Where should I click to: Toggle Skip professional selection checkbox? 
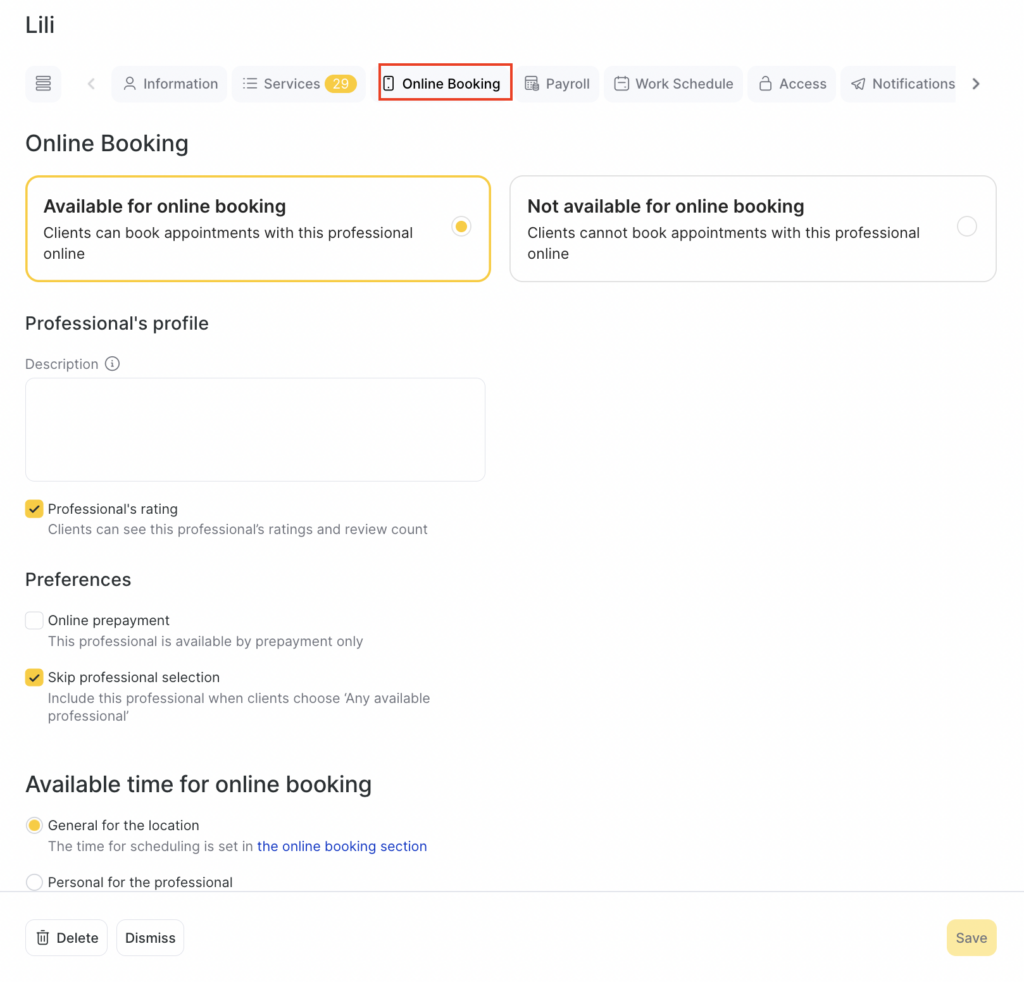coord(34,677)
